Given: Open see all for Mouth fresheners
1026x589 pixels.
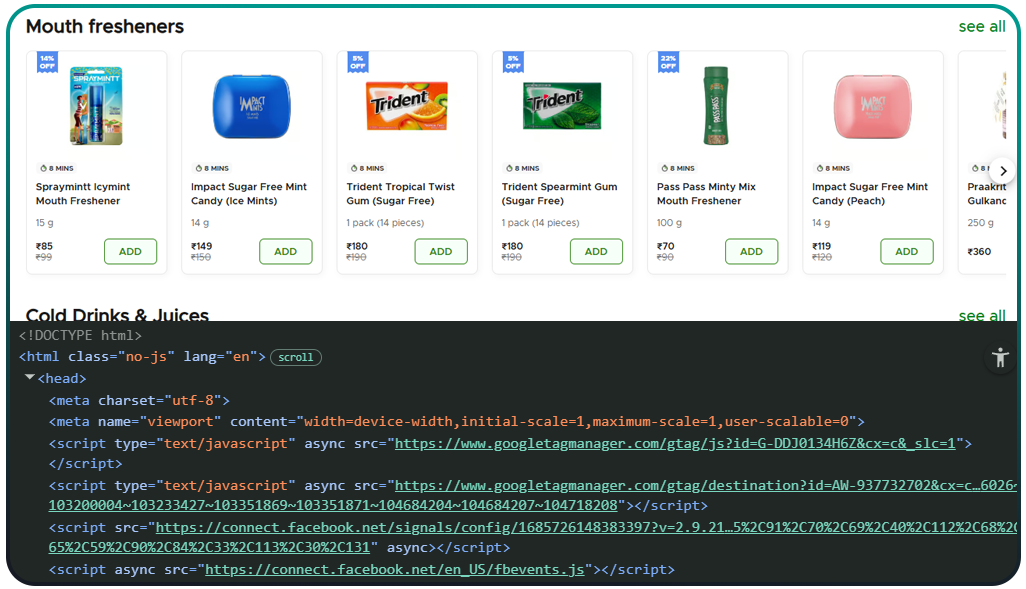Looking at the screenshot, I should coord(981,27).
